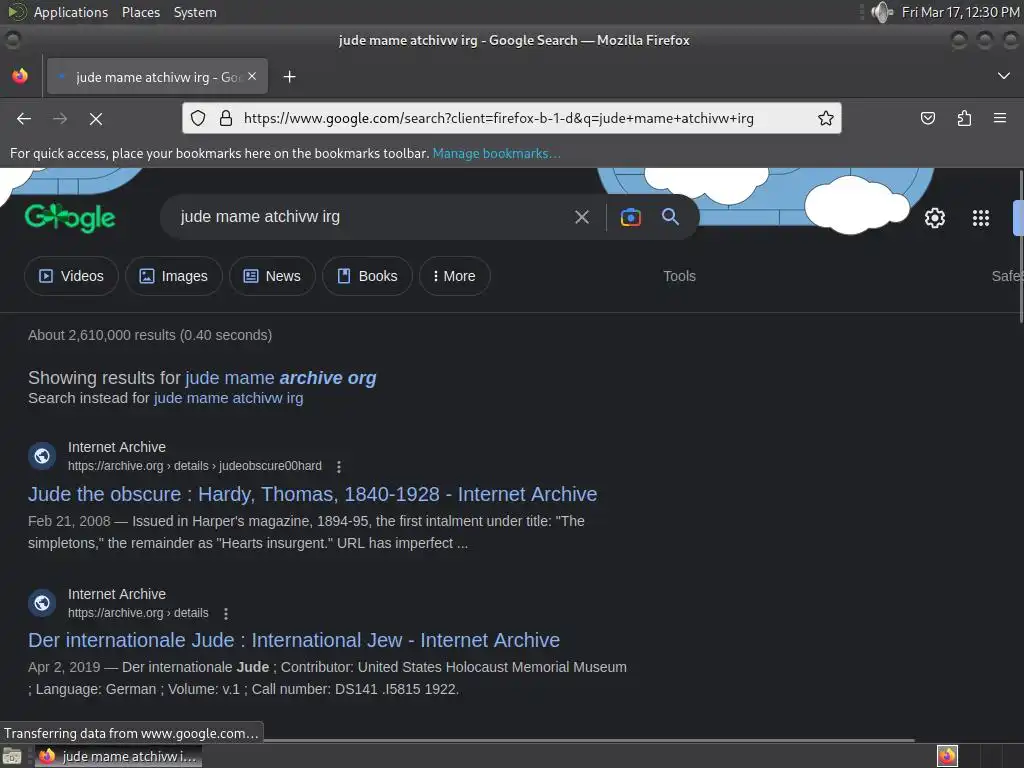Close the jude mame atchivw irg tab

point(252,76)
